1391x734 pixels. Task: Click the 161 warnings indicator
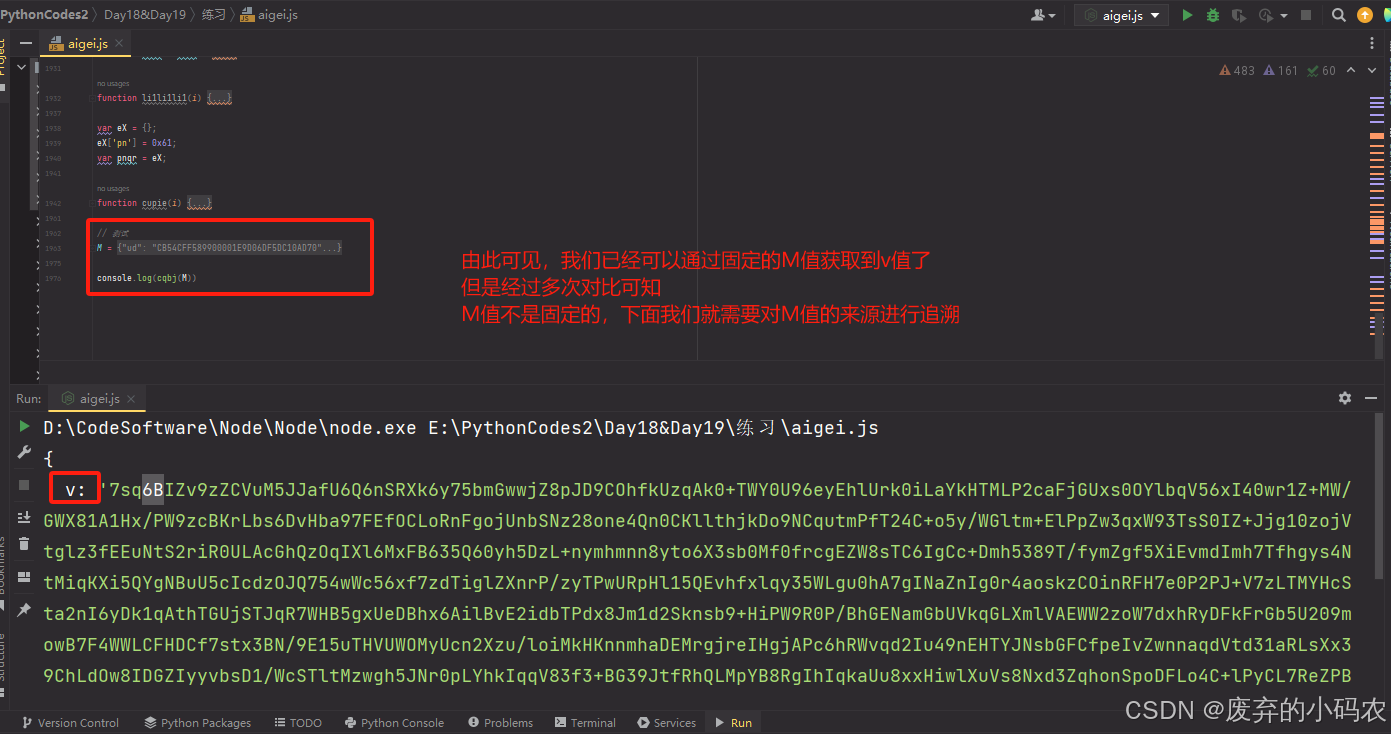point(1281,71)
